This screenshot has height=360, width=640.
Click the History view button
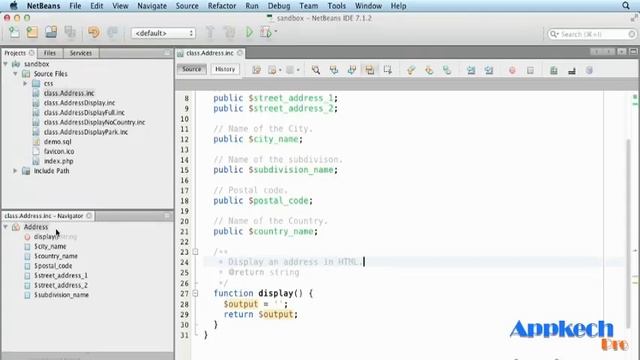[x=225, y=69]
